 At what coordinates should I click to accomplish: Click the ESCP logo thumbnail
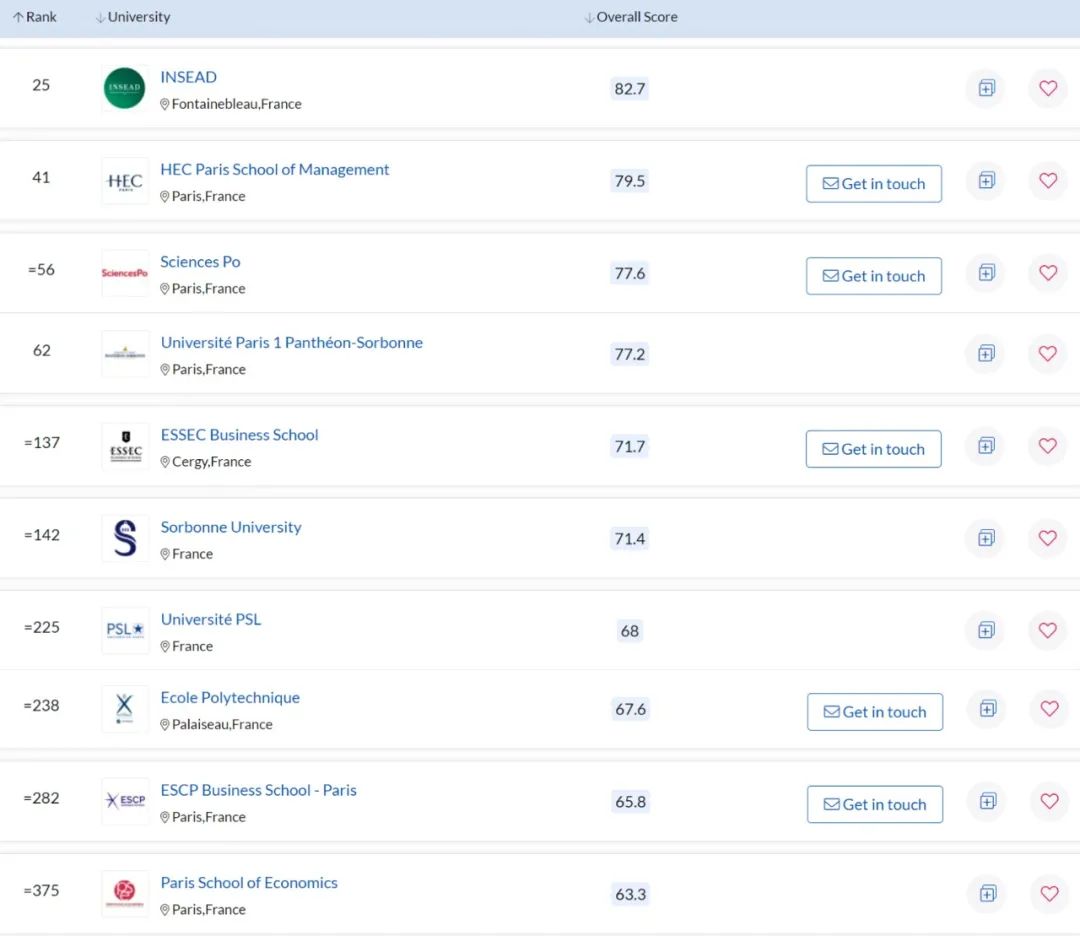point(125,801)
